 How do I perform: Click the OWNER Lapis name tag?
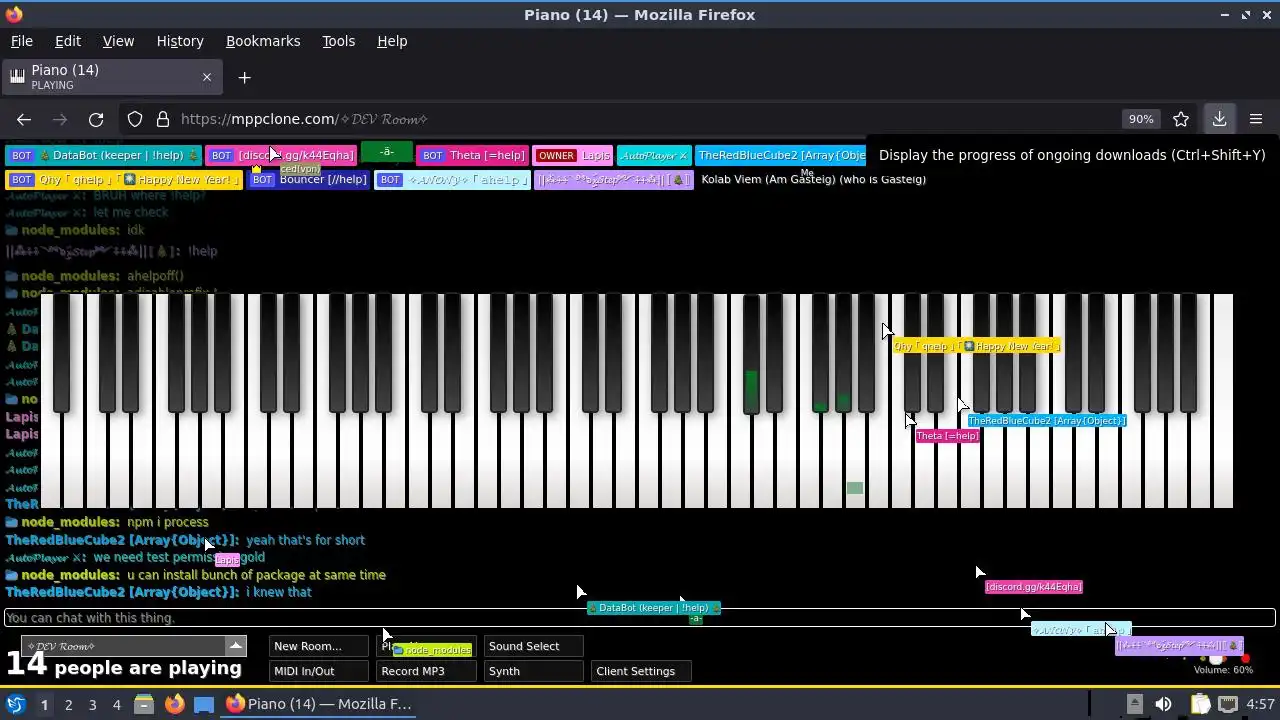pyautogui.click(x=573, y=155)
